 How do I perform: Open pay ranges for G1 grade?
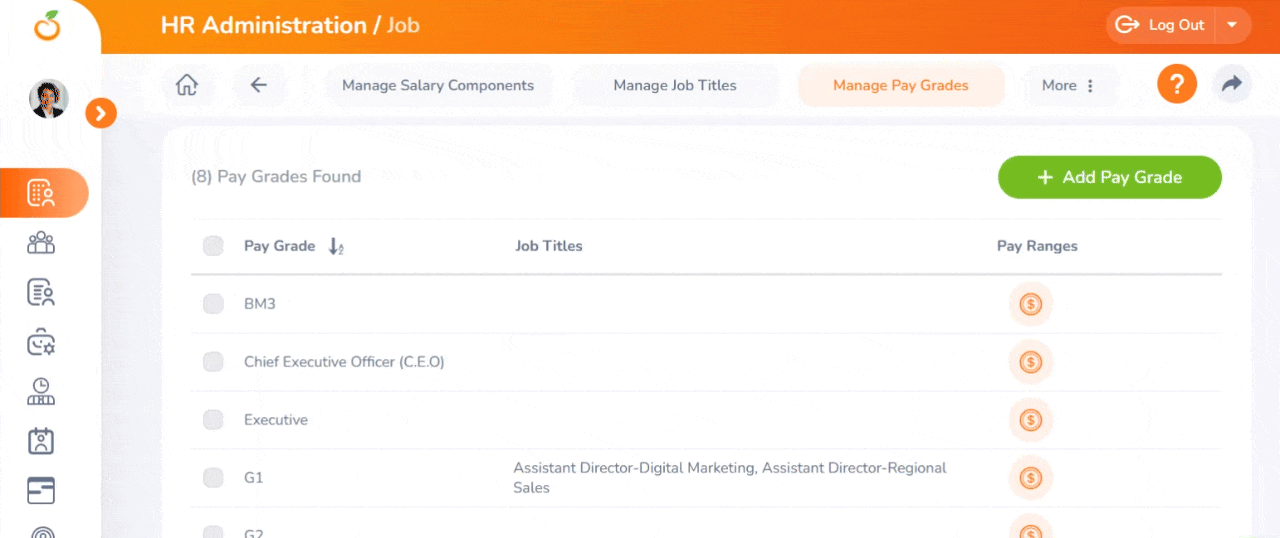[1031, 478]
